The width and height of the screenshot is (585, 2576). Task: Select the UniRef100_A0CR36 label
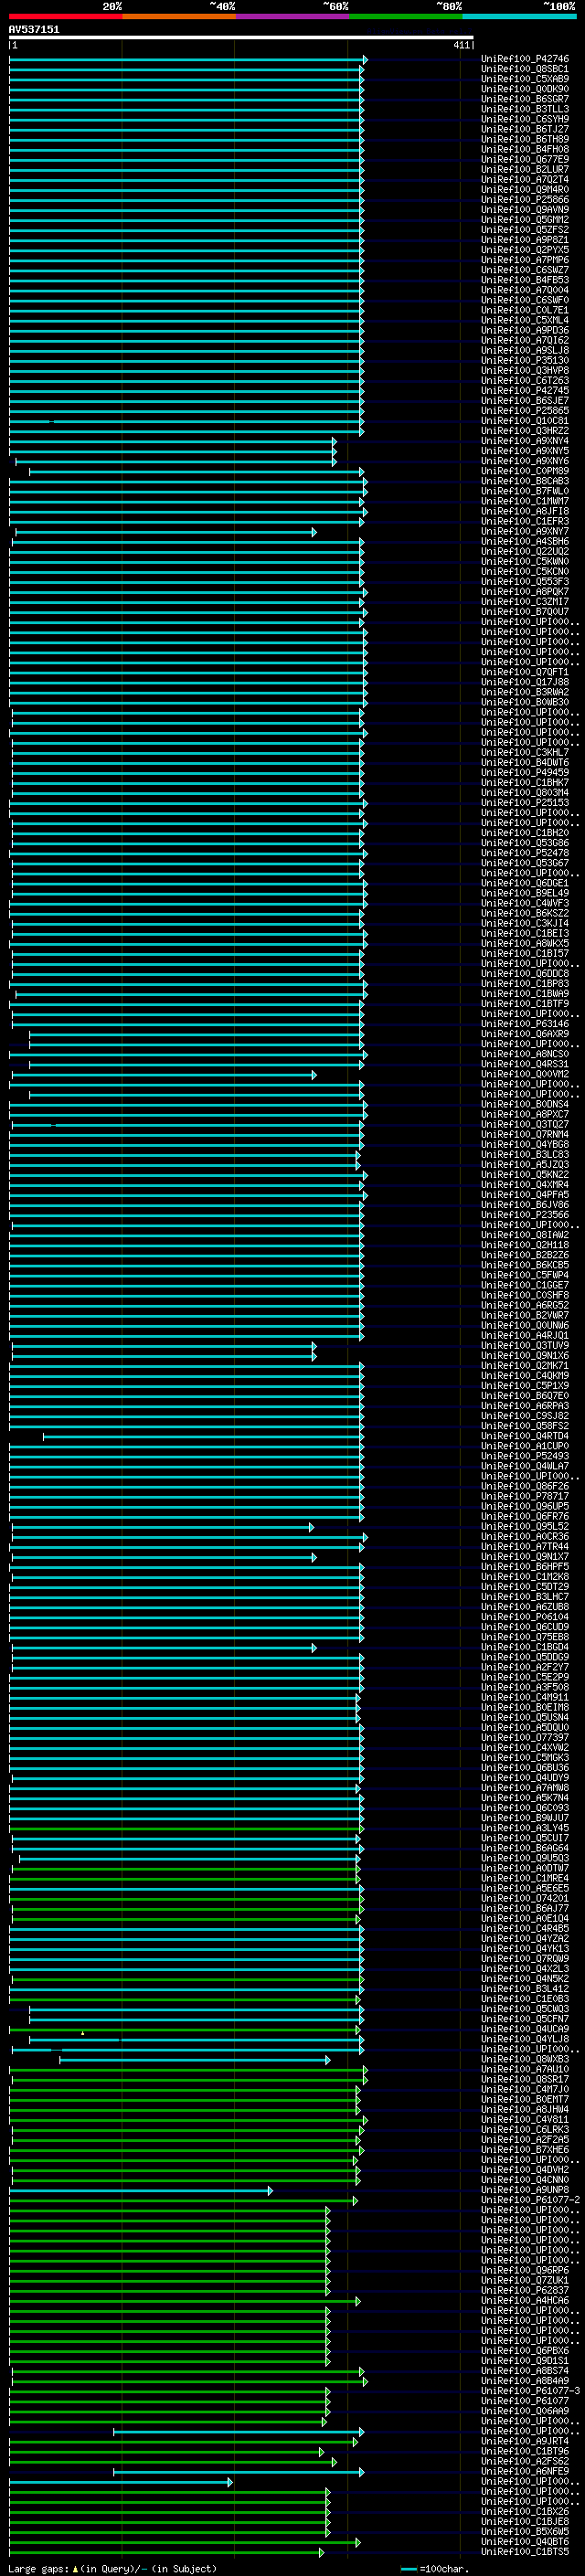point(525,1536)
